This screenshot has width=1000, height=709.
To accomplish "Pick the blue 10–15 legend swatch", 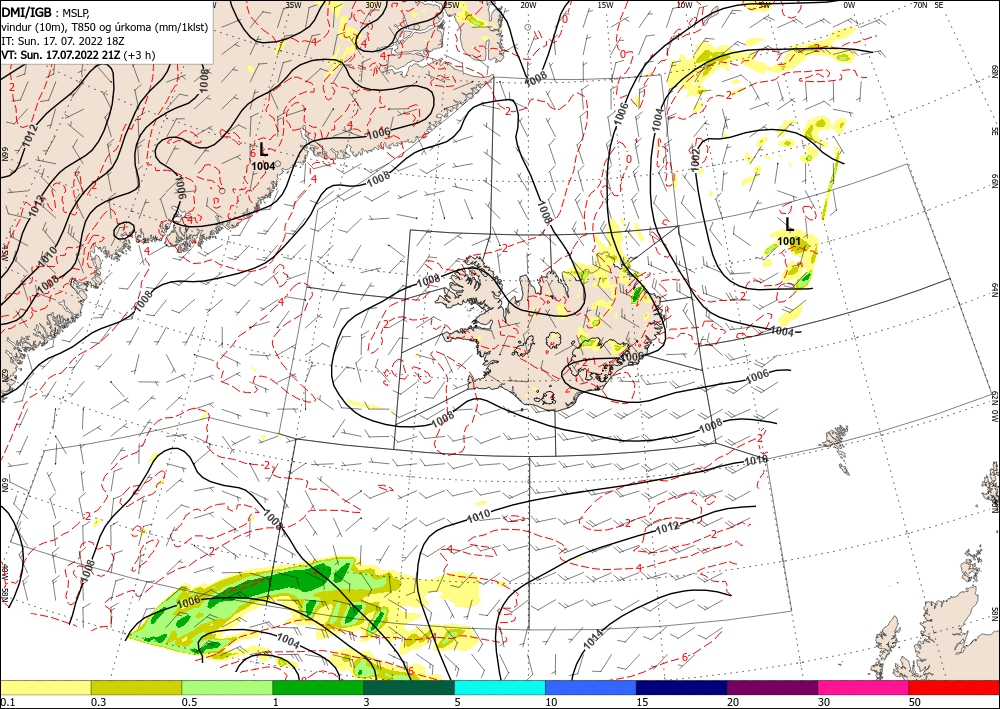I will (591, 687).
